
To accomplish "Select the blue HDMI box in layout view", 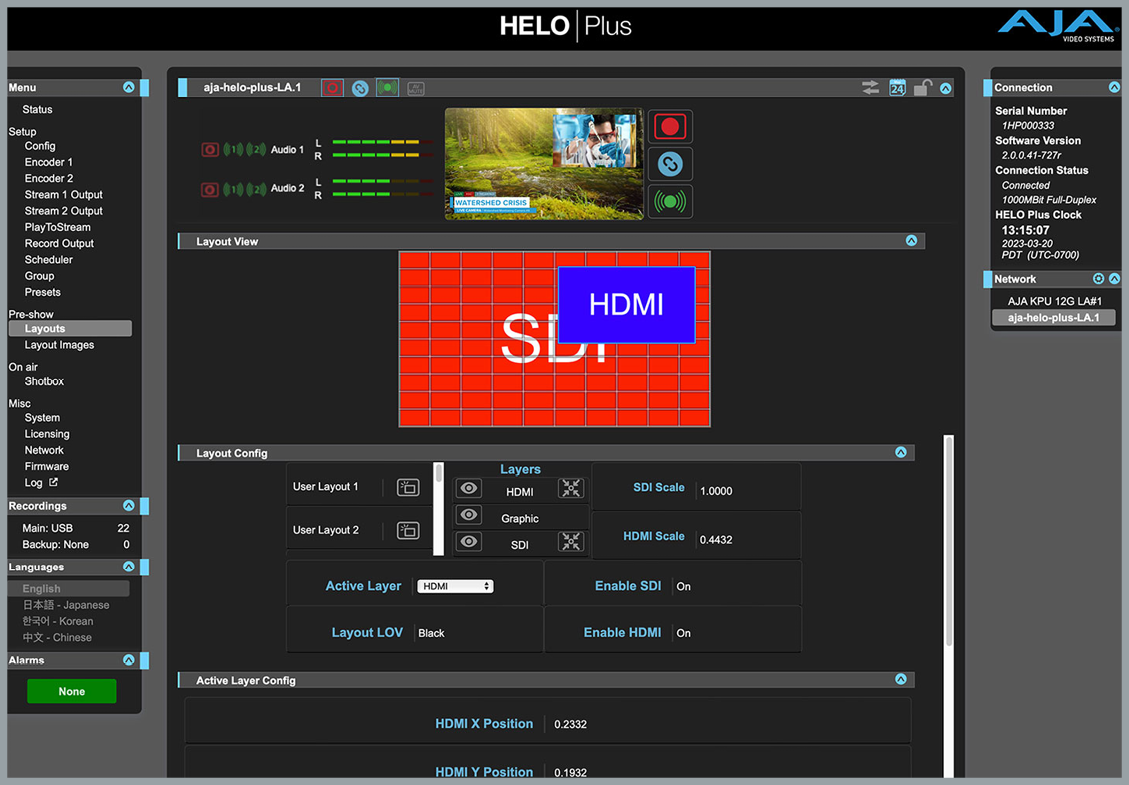I will tap(626, 305).
